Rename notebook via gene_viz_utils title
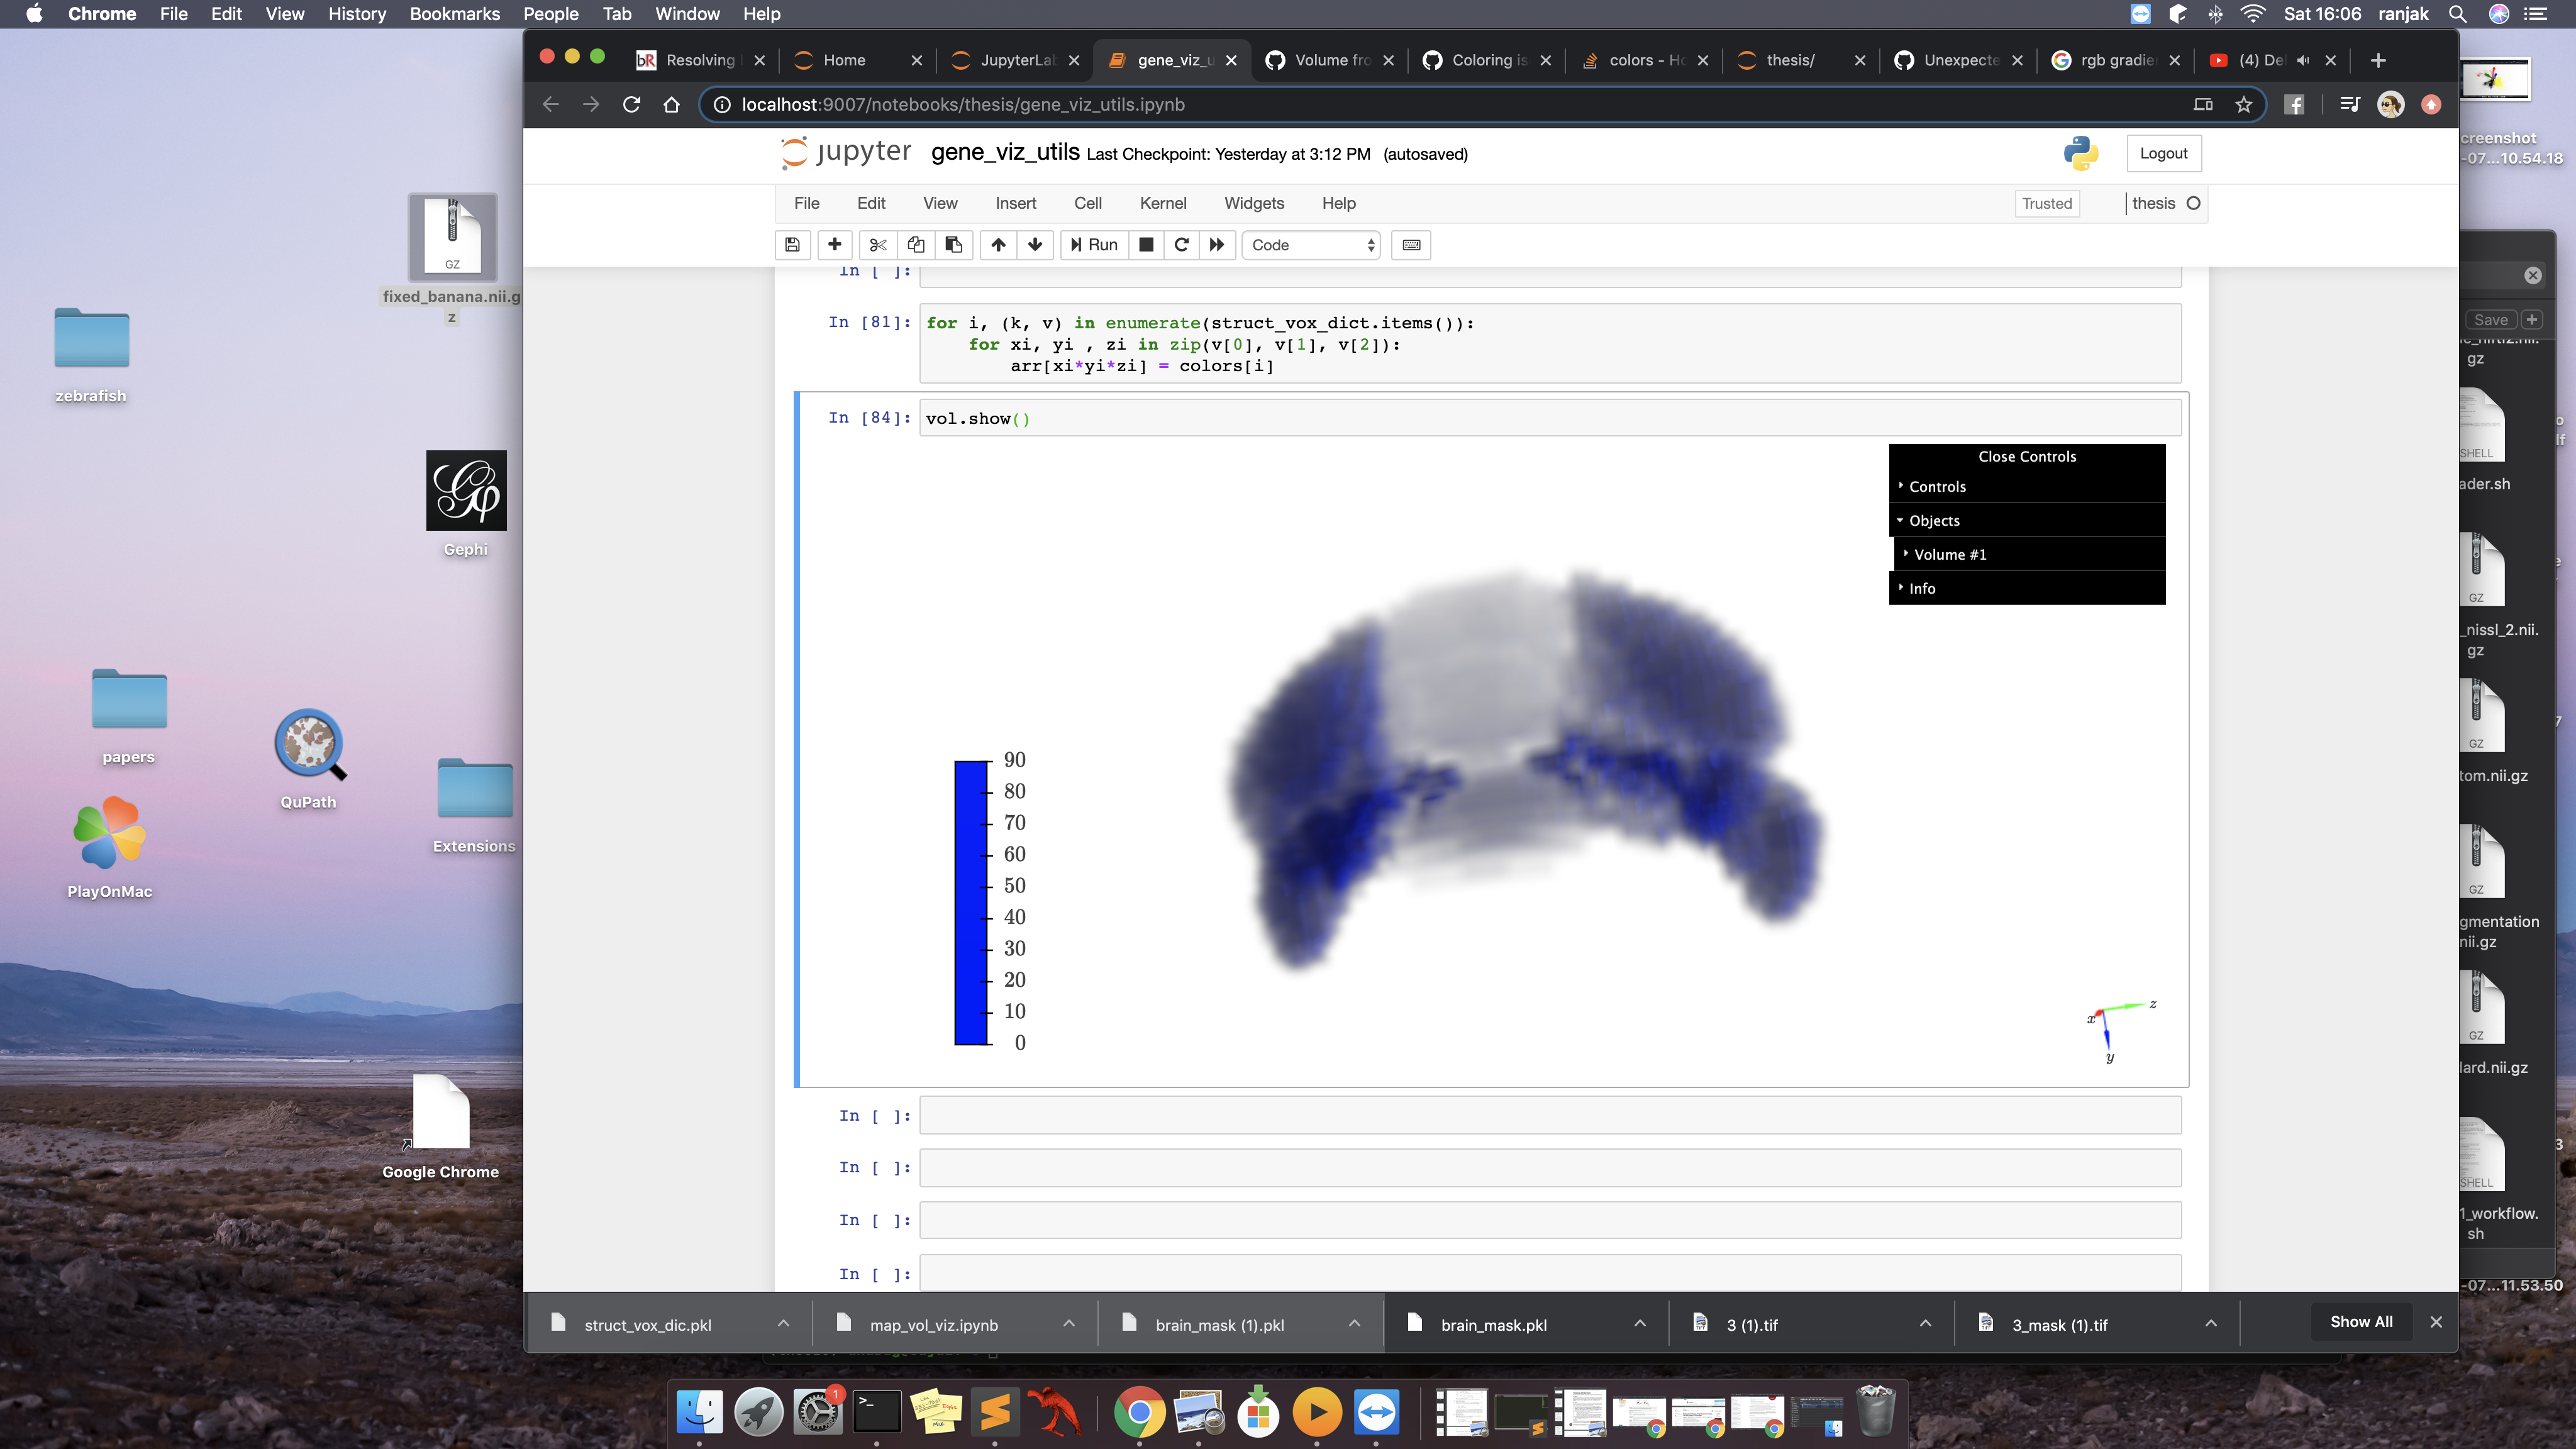The height and width of the screenshot is (1449, 2576). pos(1005,152)
